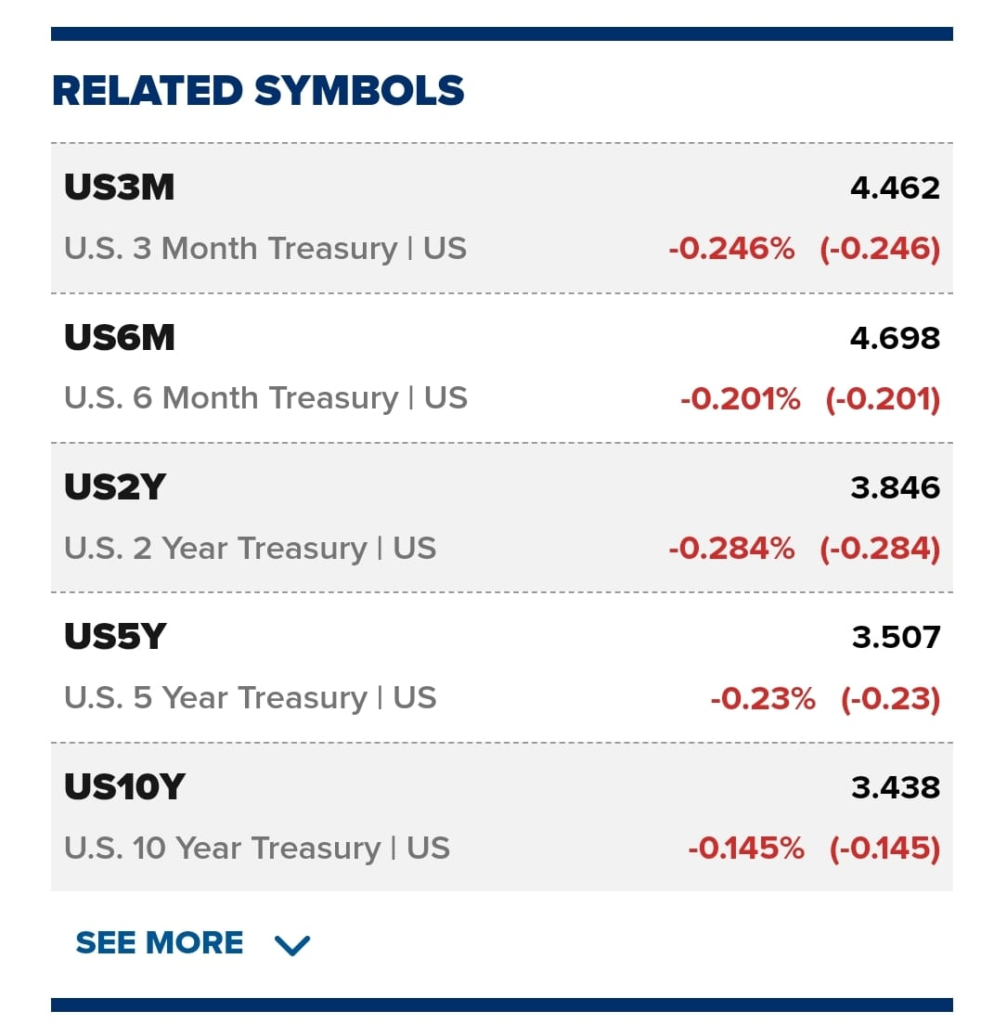Click the US3M change -0.246%
Image resolution: width=994 pixels, height=1024 pixels.
pos(732,249)
